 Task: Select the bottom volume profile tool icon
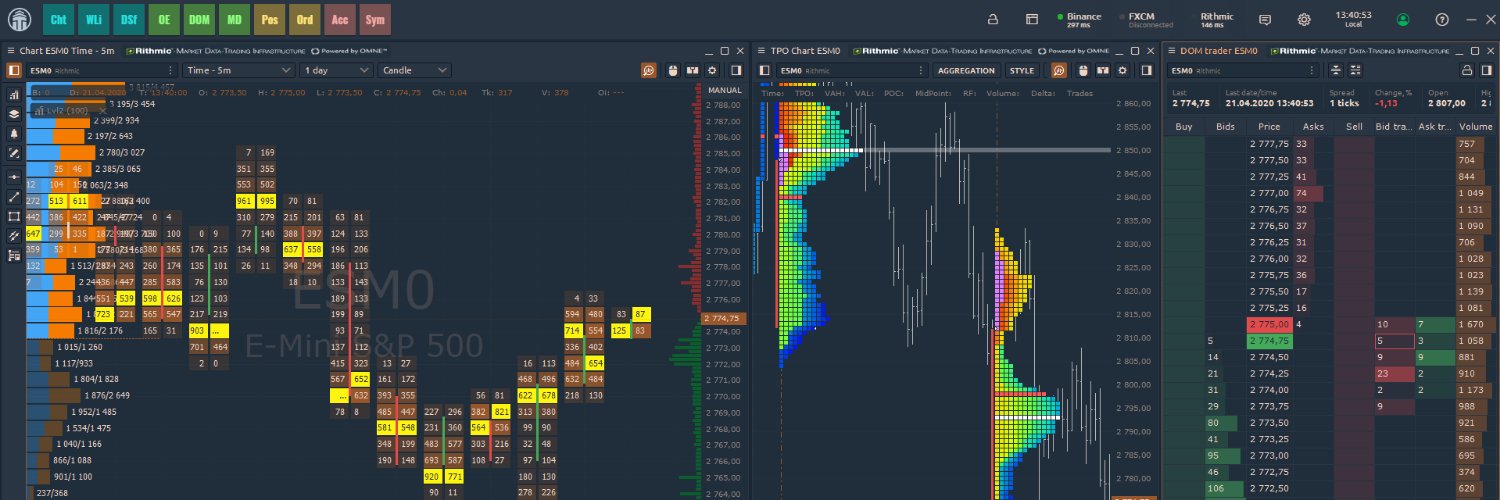click(14, 256)
